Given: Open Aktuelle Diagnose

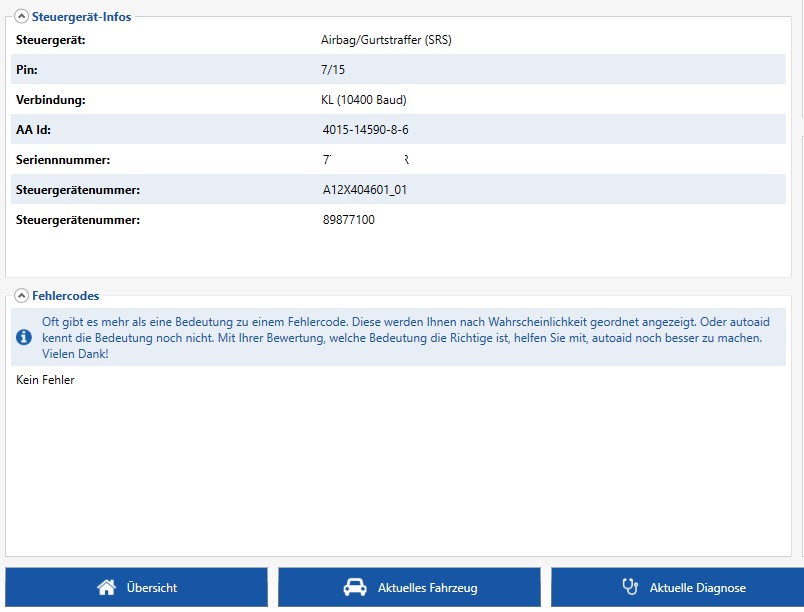Looking at the screenshot, I should point(677,587).
